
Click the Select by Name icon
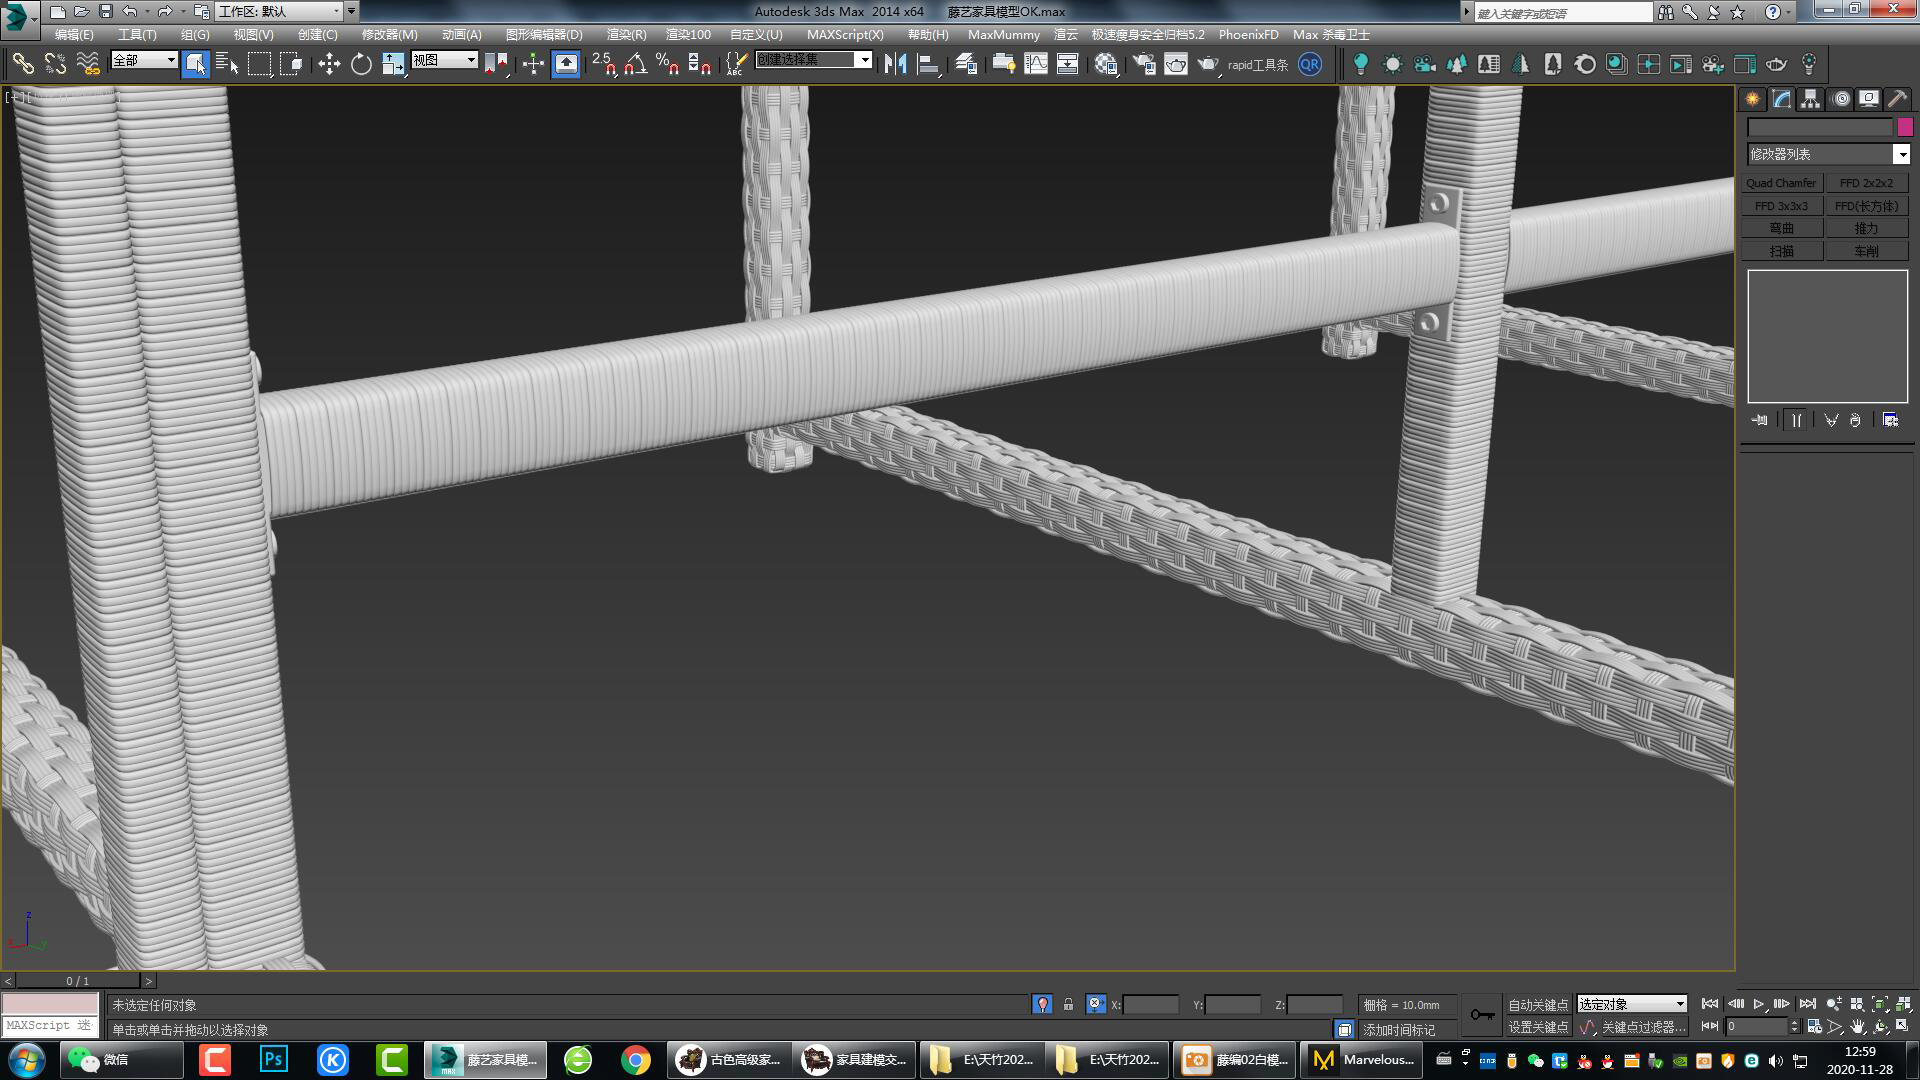pos(227,65)
